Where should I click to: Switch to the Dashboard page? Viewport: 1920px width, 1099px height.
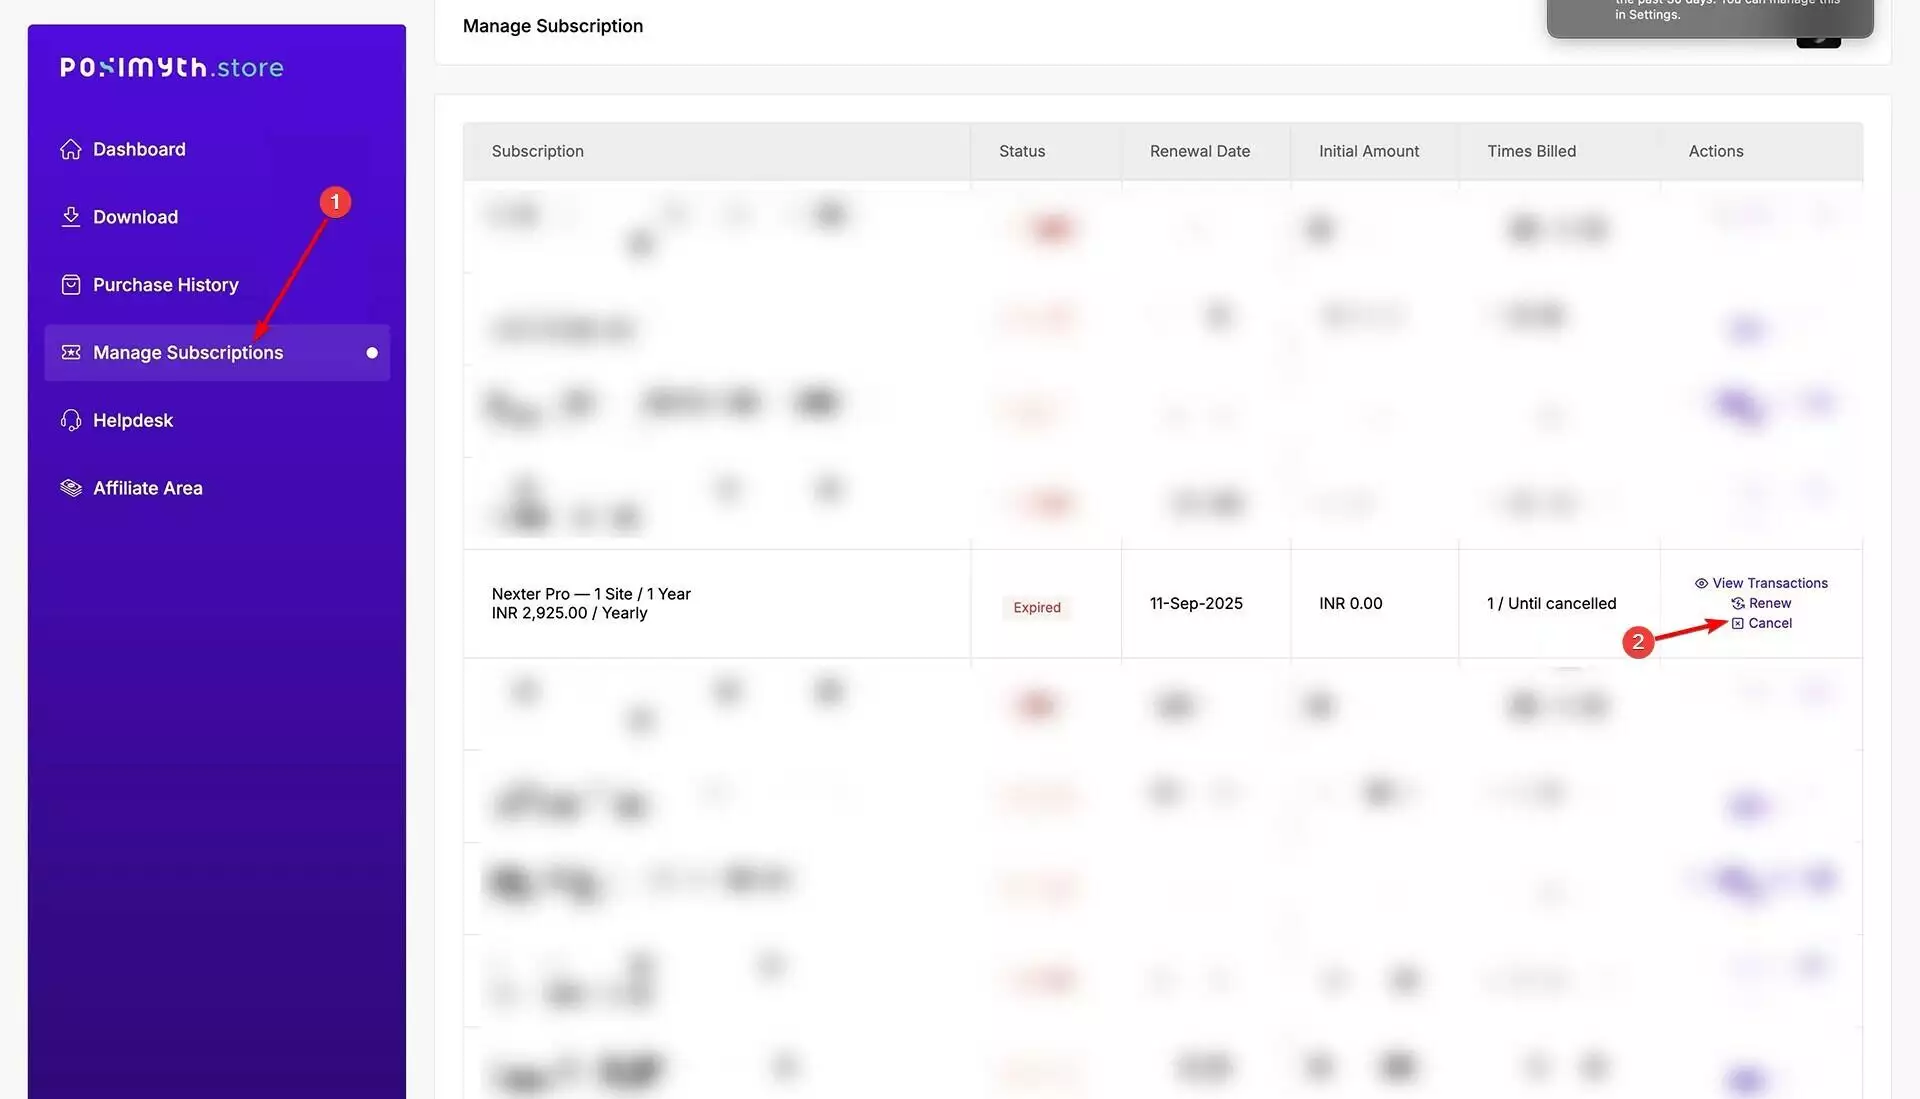pos(139,148)
